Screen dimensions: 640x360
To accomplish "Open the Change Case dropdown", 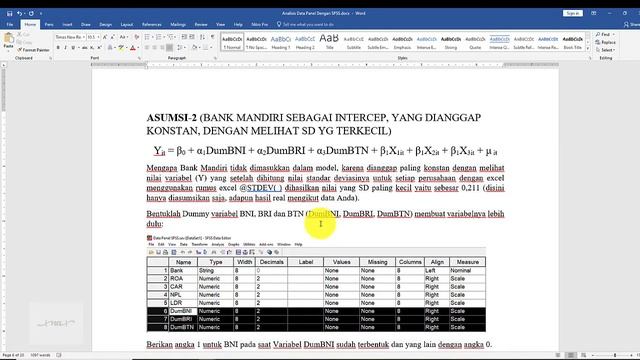I will (124, 37).
